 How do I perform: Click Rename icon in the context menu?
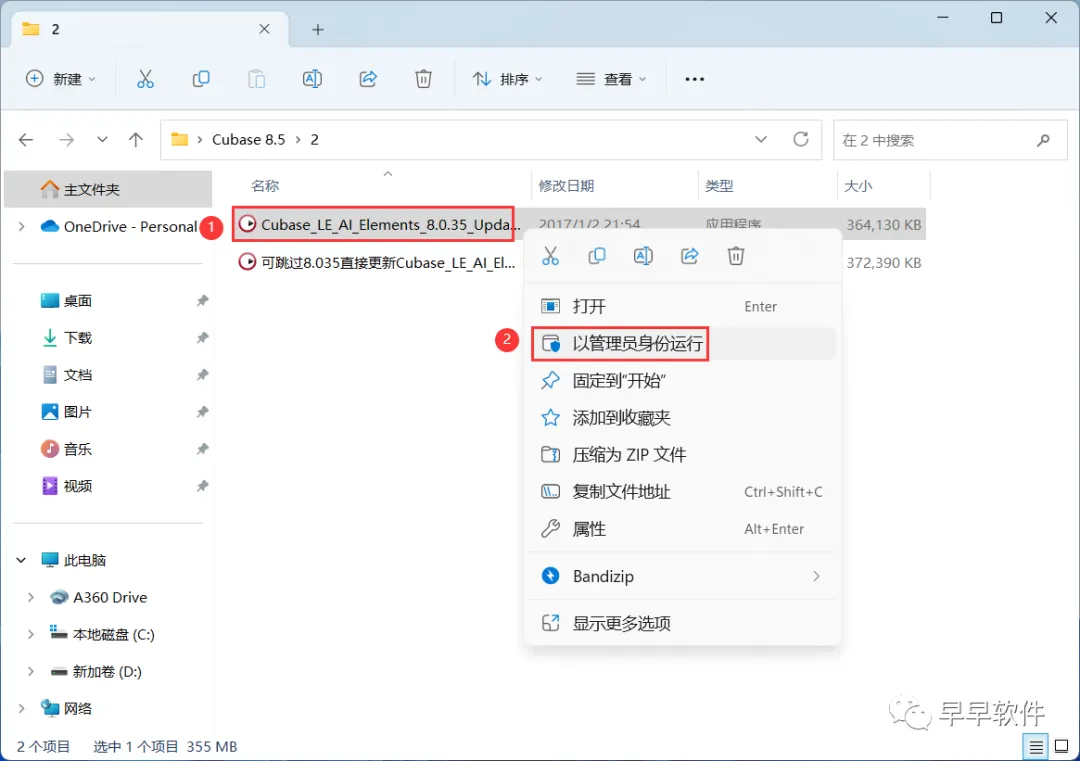(x=643, y=256)
